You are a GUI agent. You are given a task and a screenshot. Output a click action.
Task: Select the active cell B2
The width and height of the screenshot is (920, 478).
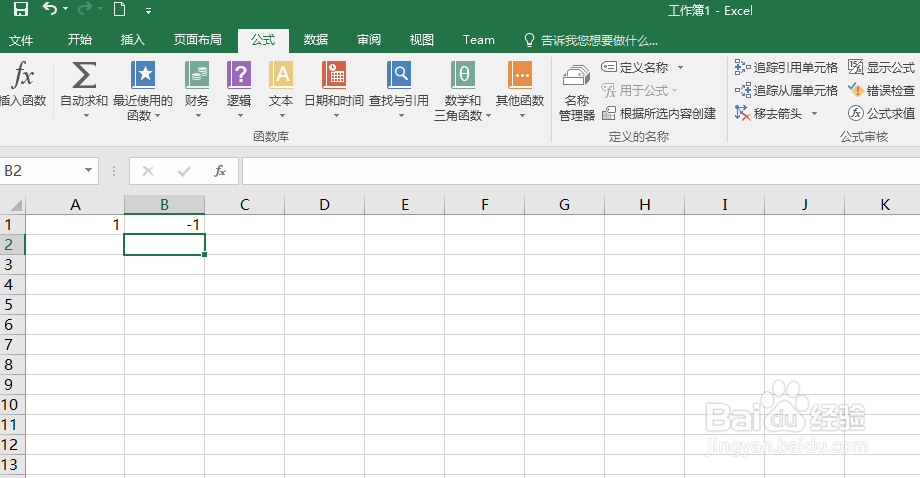click(x=164, y=245)
